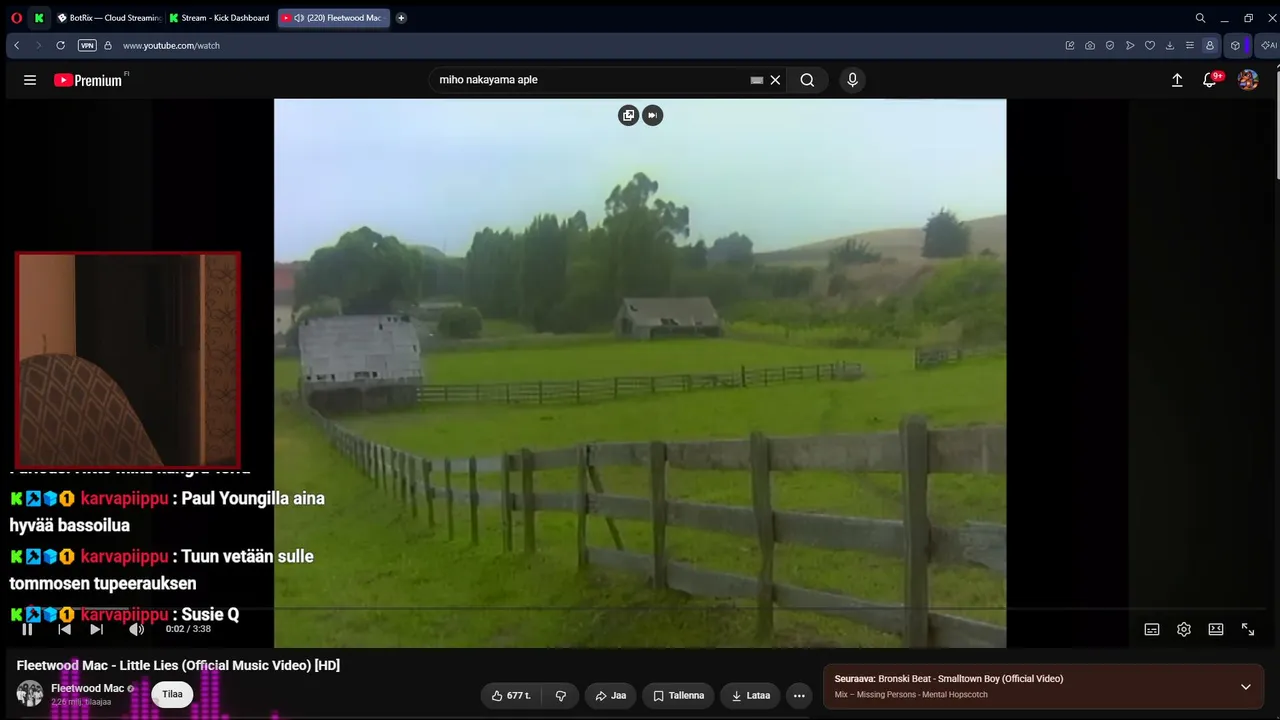Image resolution: width=1280 pixels, height=720 pixels.
Task: Open the pinned Kick tab
Action: coord(39,18)
